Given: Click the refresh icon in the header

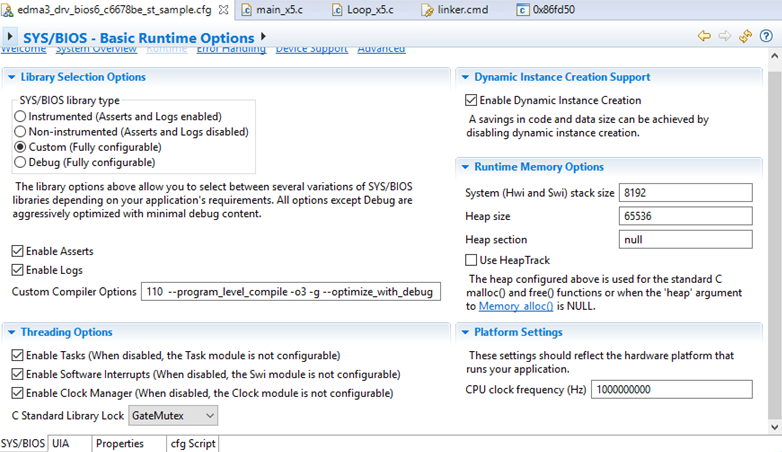Looking at the screenshot, I should coord(745,37).
